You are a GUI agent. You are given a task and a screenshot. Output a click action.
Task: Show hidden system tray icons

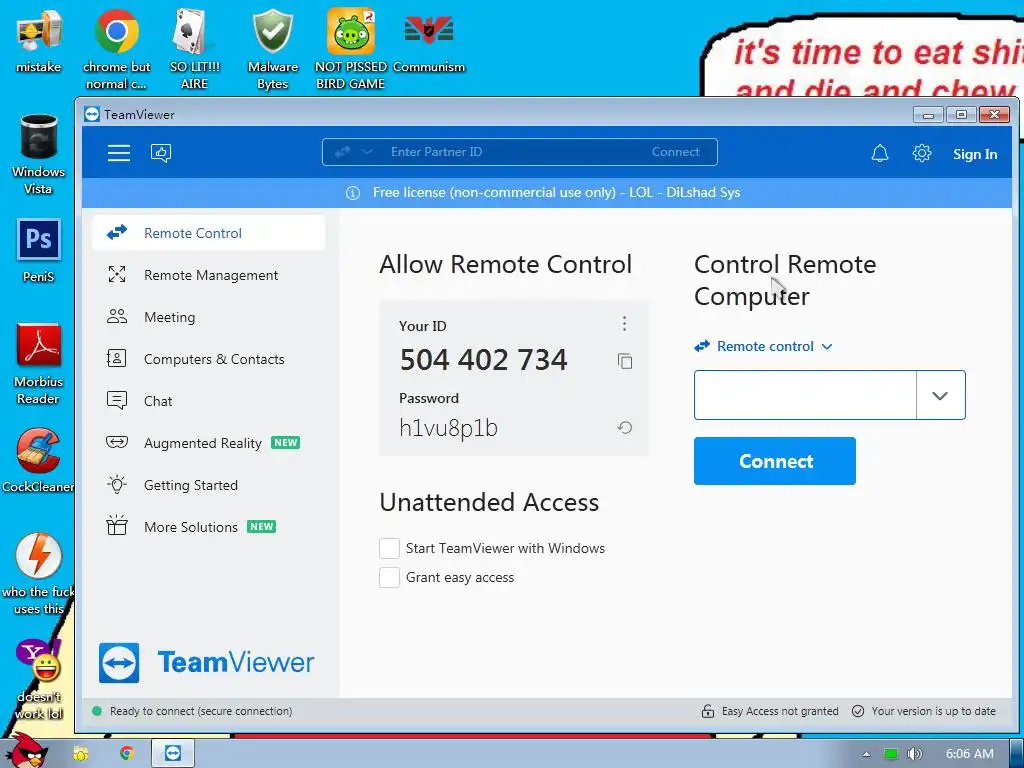point(866,754)
